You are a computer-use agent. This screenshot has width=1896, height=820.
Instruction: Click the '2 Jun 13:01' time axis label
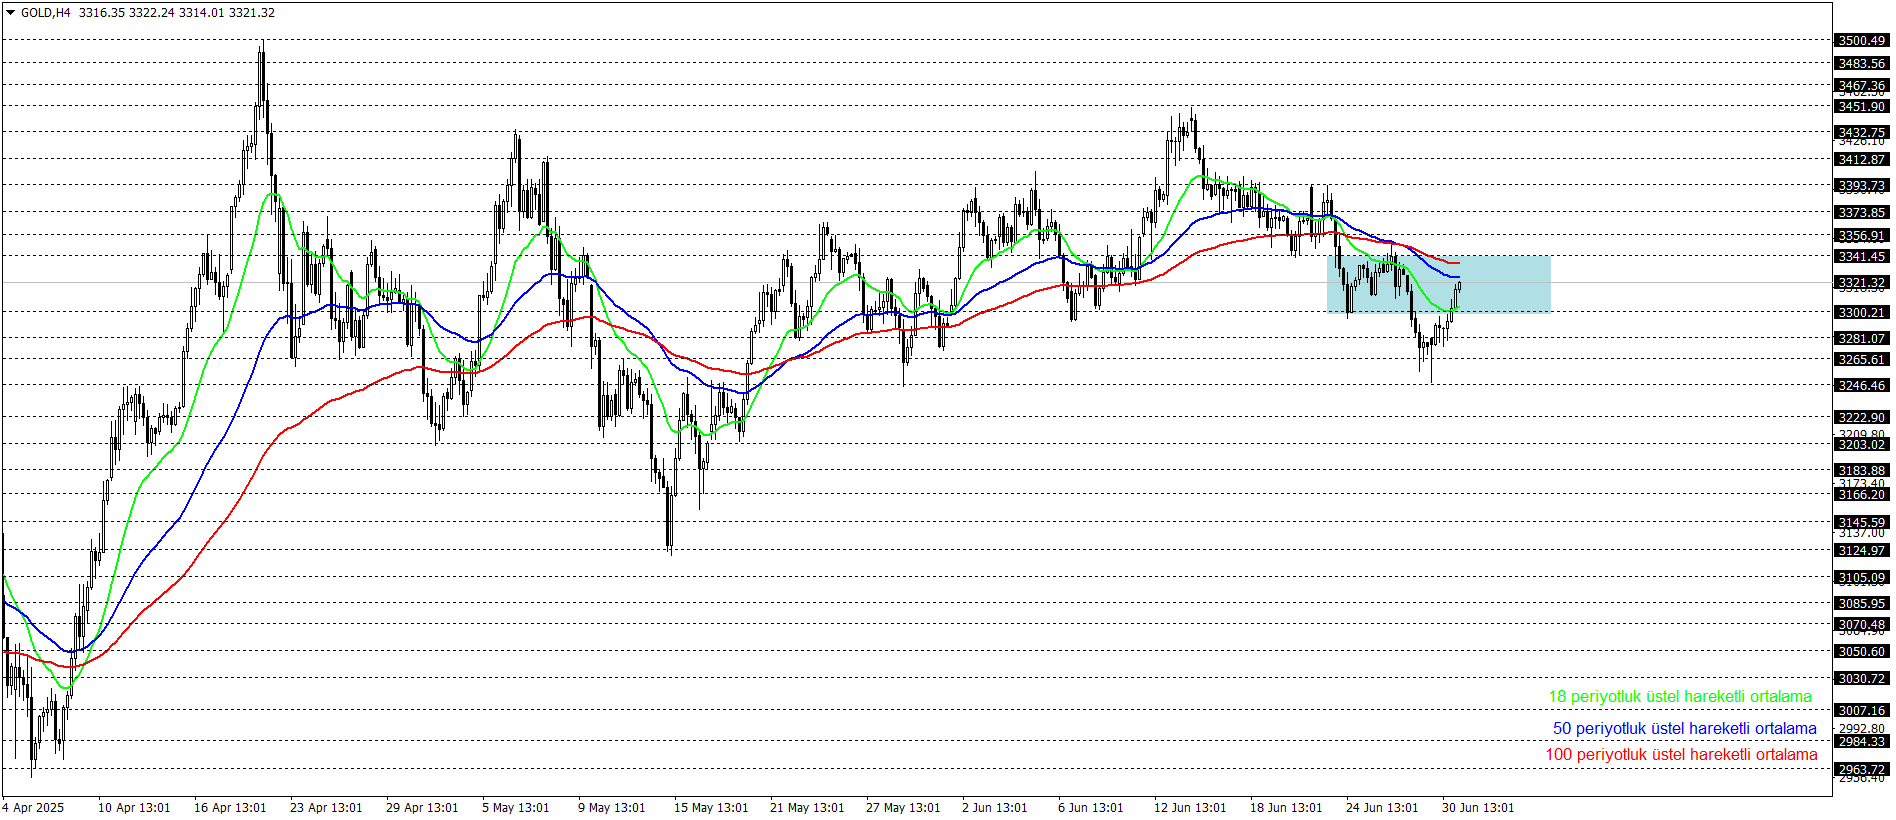tap(994, 808)
